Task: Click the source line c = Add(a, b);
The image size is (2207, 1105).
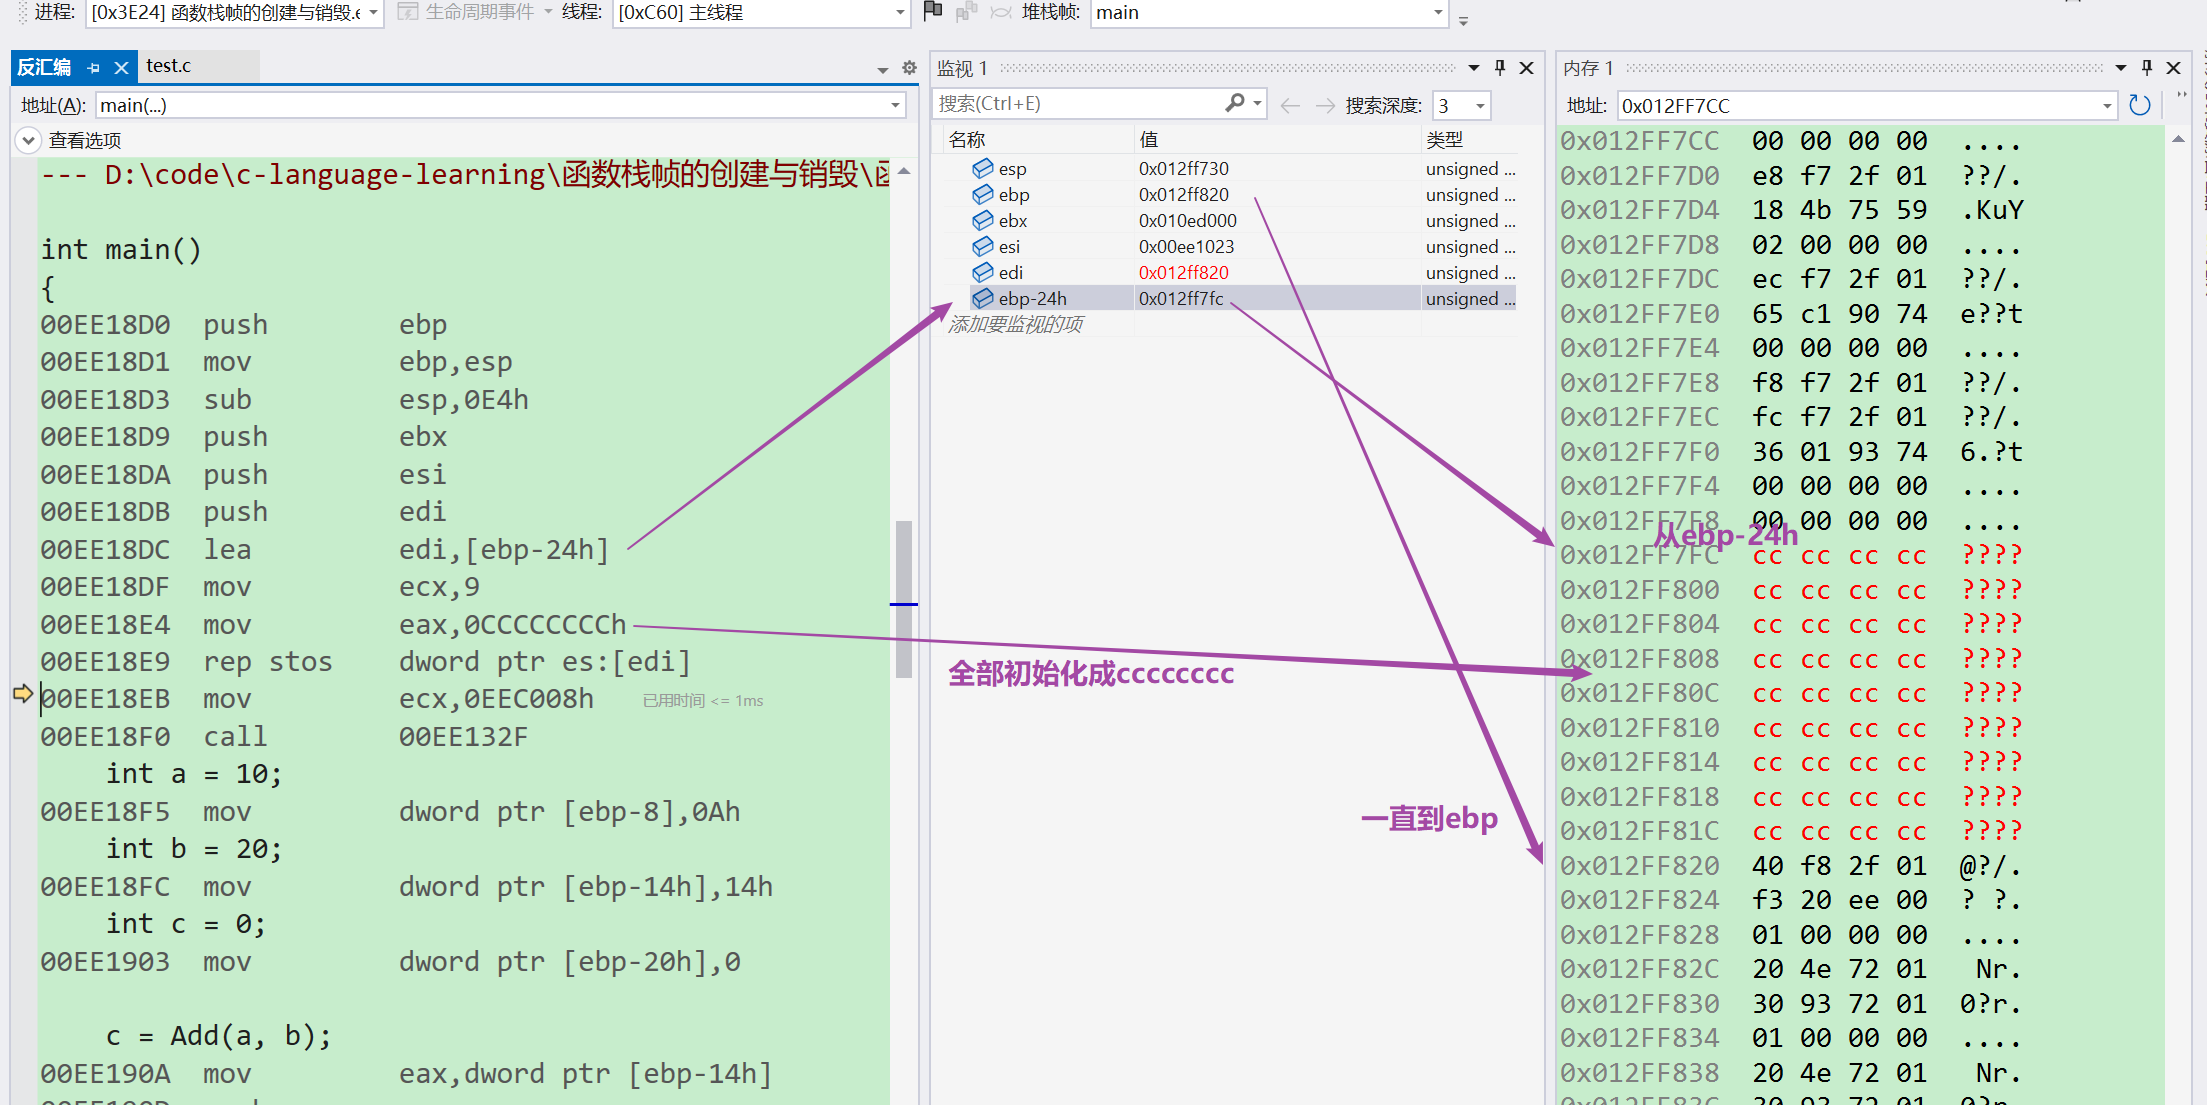Action: pyautogui.click(x=218, y=1035)
